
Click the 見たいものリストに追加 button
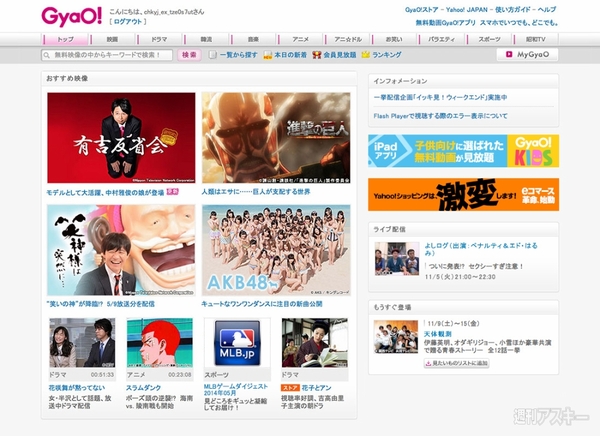click(456, 363)
